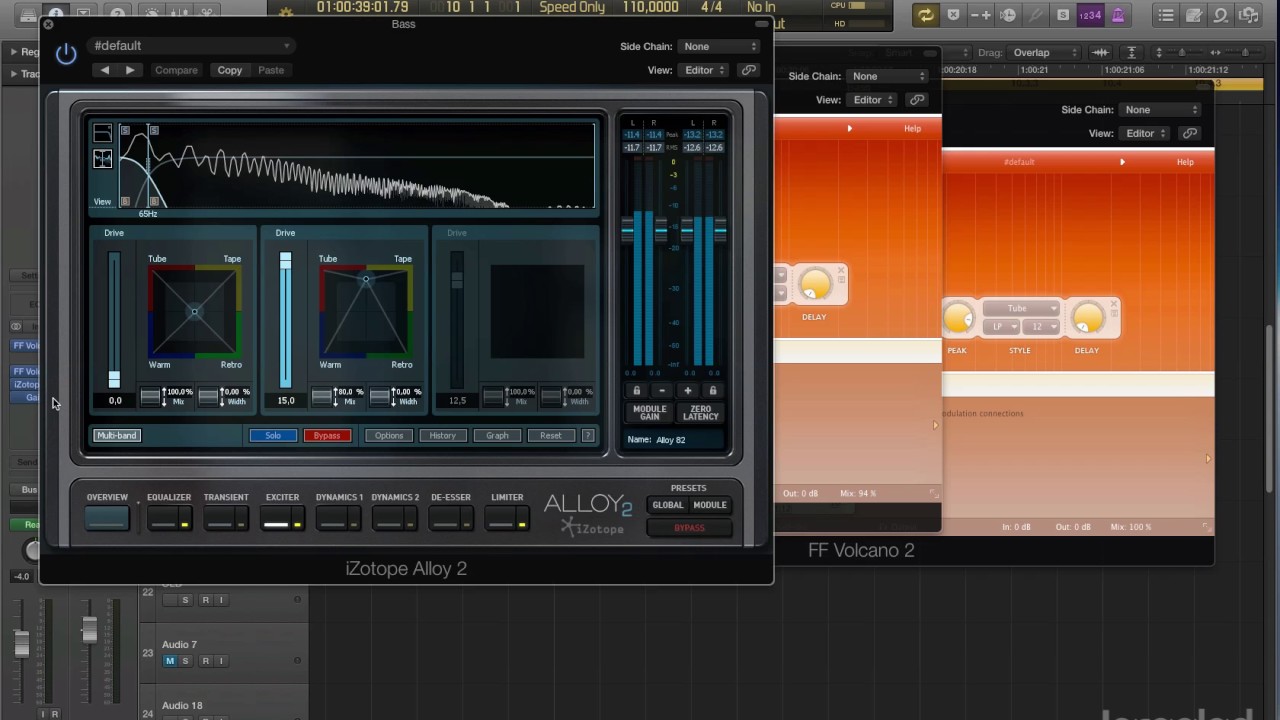The height and width of the screenshot is (720, 1280).
Task: Click the plus gain button below meters
Action: (688, 391)
